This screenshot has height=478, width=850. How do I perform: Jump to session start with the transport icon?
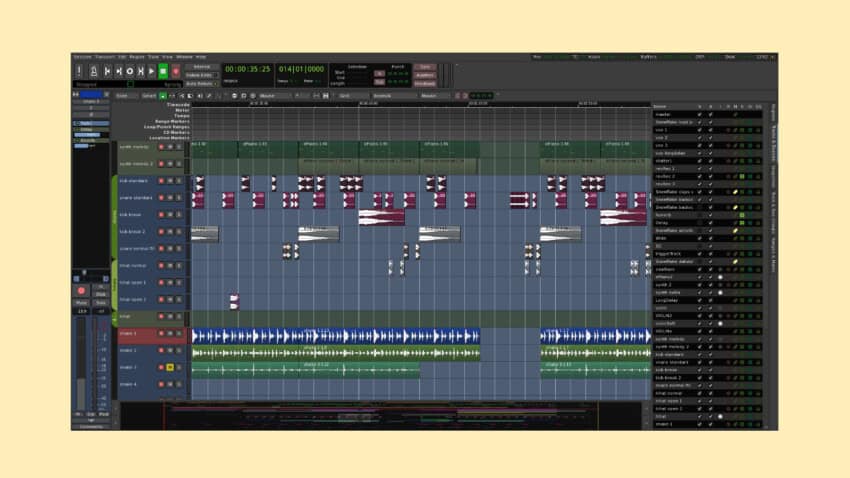(x=107, y=71)
